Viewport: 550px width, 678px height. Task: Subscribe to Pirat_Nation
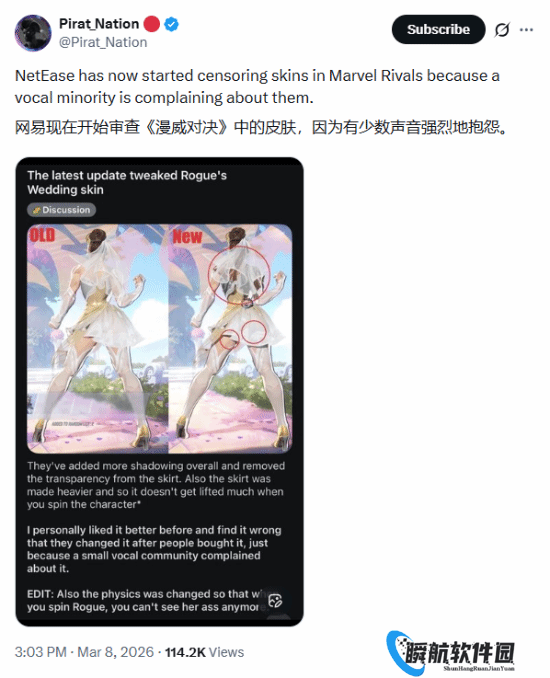click(x=438, y=29)
